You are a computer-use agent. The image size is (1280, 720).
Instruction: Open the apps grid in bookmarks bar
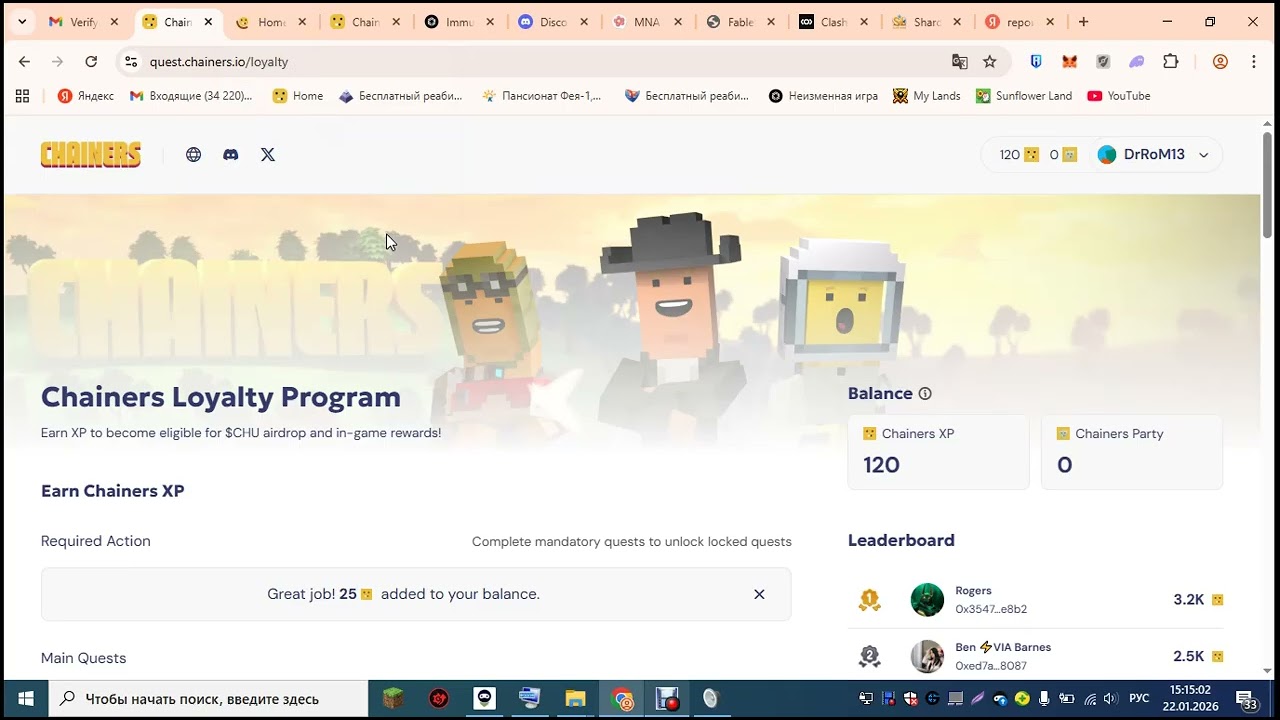(x=22, y=96)
